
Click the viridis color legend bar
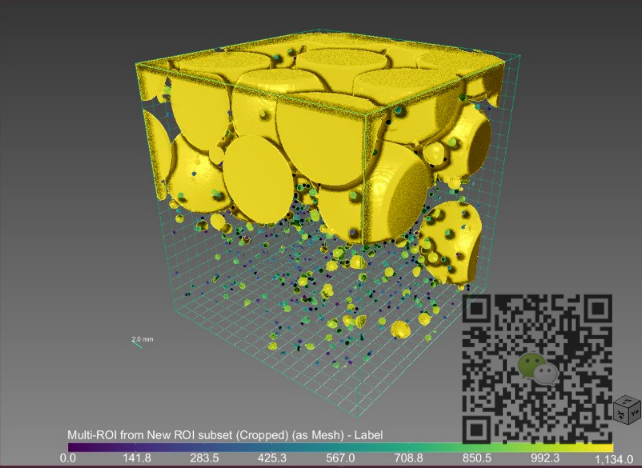click(x=340, y=448)
